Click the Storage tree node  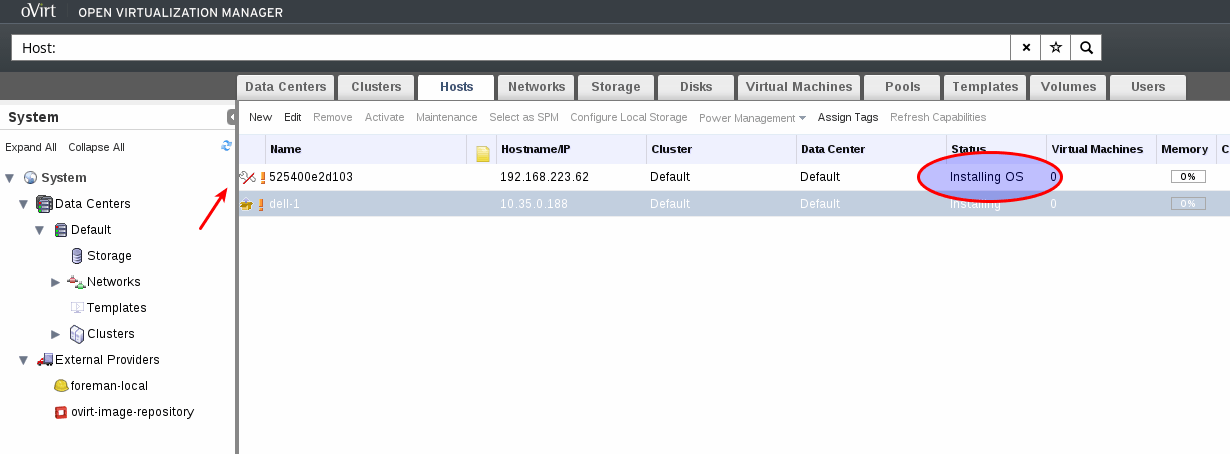[x=109, y=256]
